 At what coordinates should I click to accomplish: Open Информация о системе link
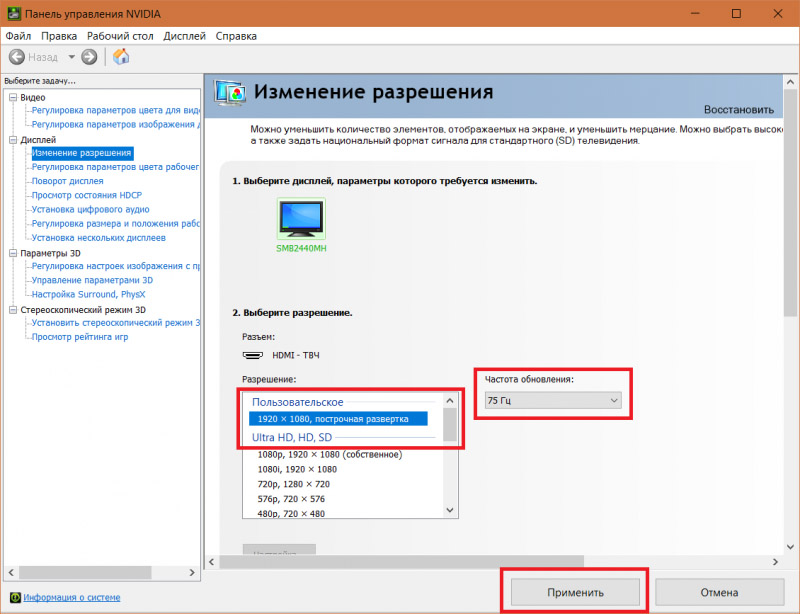(72, 597)
